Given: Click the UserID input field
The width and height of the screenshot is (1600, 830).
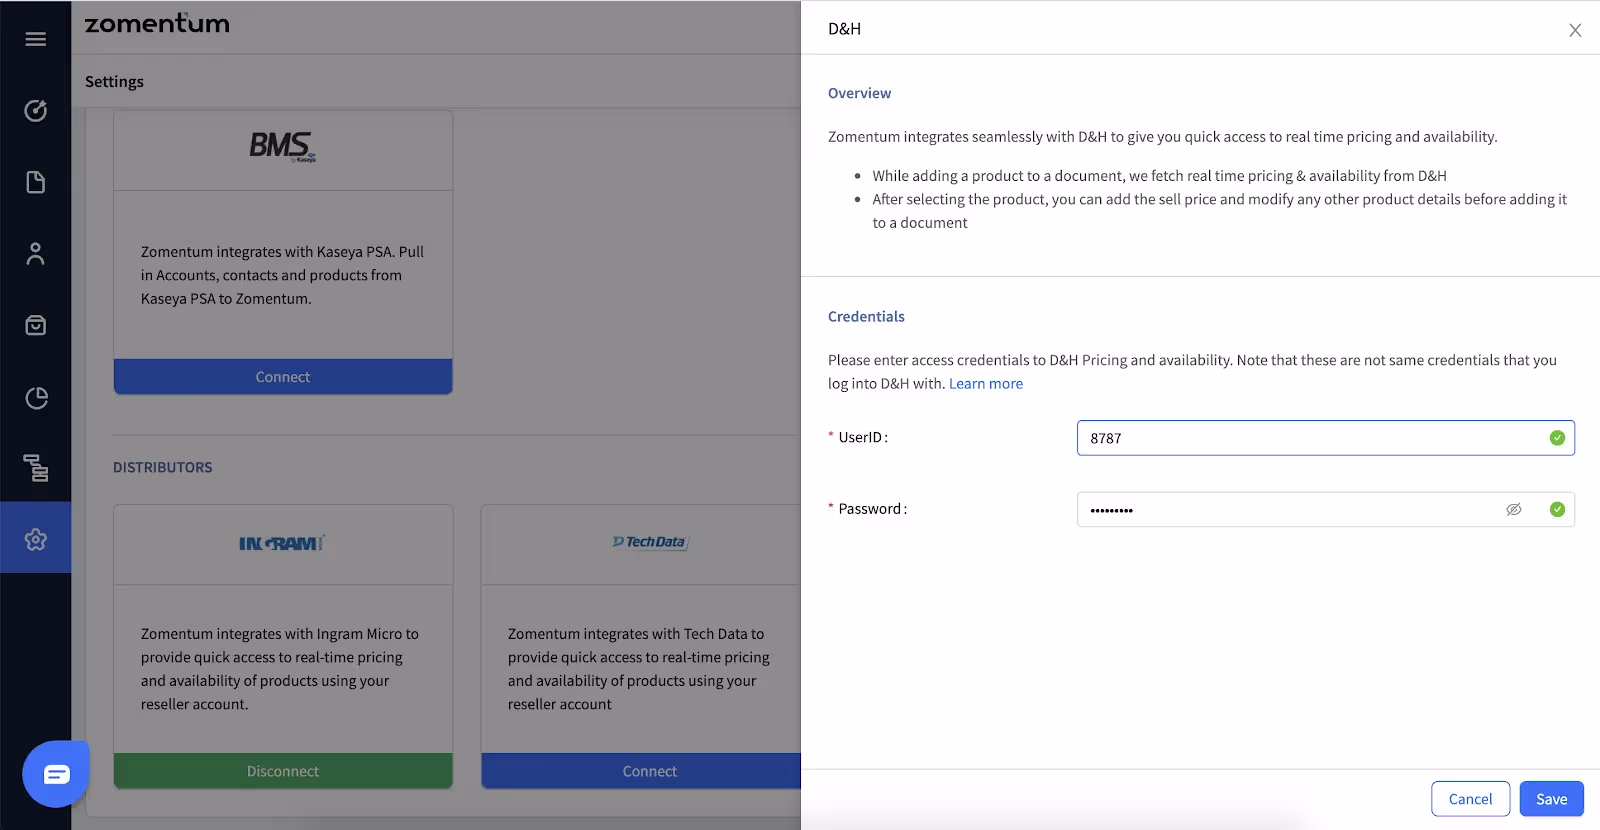Looking at the screenshot, I should point(1325,438).
